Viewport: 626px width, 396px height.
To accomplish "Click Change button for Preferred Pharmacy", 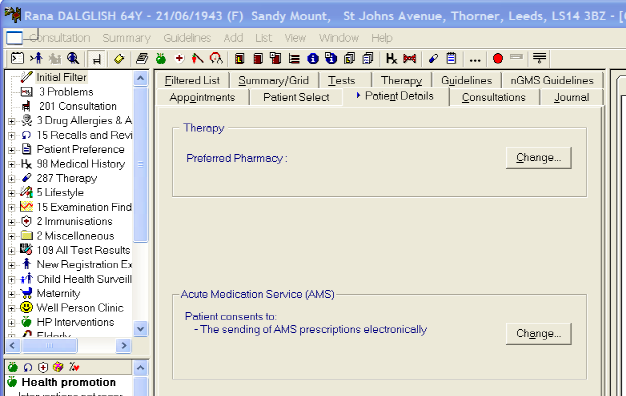I will tap(539, 158).
